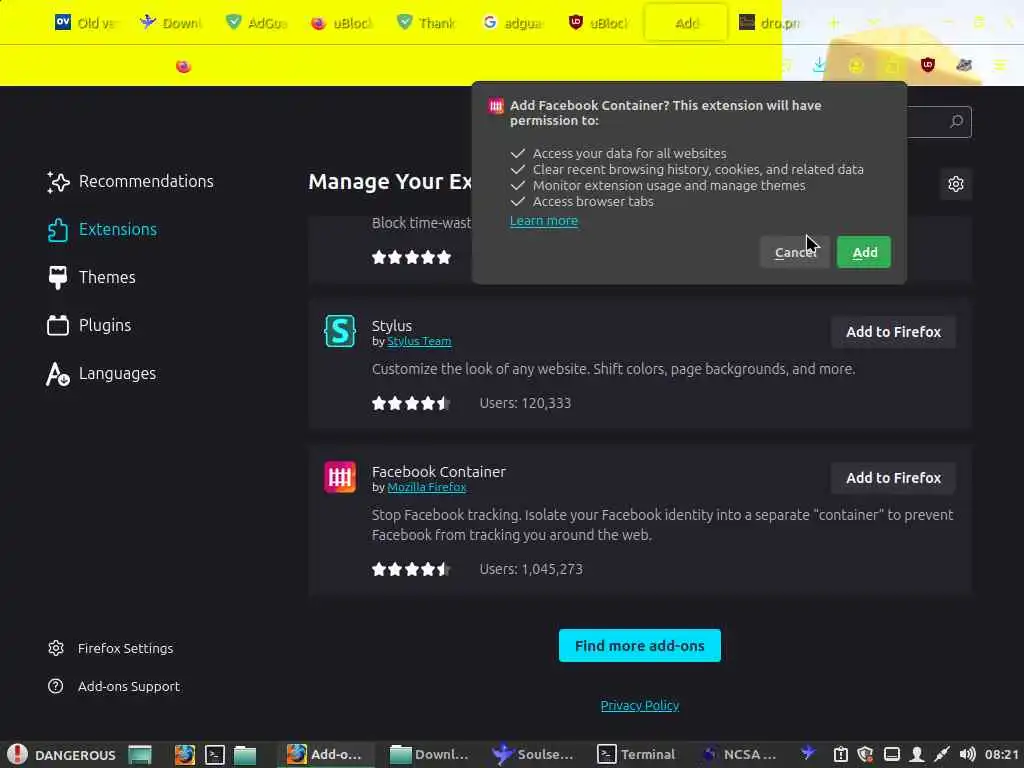Image resolution: width=1024 pixels, height=768 pixels.
Task: Confirm with the green Add button
Action: click(x=863, y=252)
